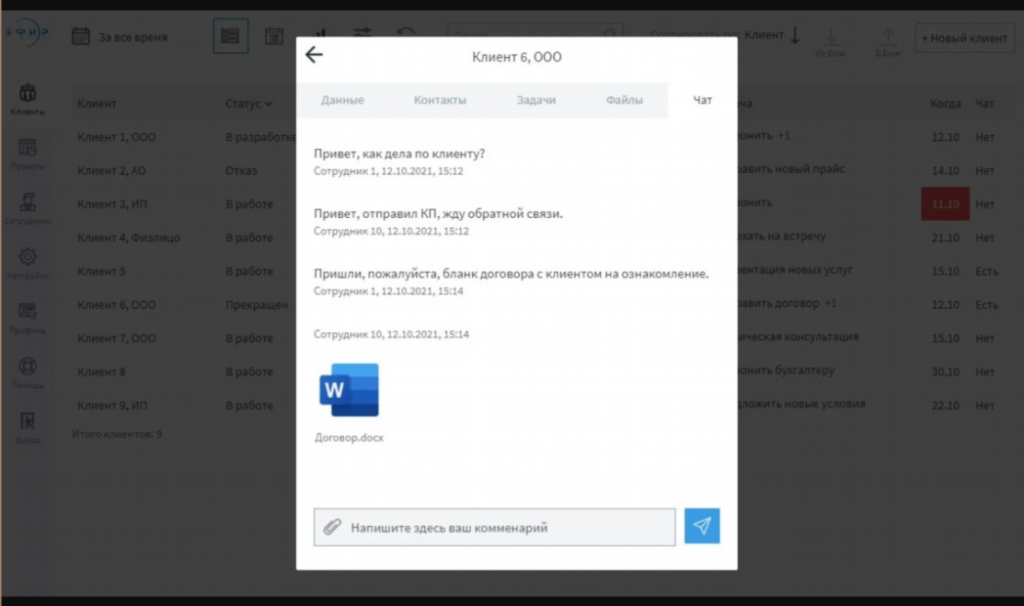Screen dimensions: 1024x606
Task: Click message 'Привет, как дела по клиенту?'
Action: coord(399,153)
